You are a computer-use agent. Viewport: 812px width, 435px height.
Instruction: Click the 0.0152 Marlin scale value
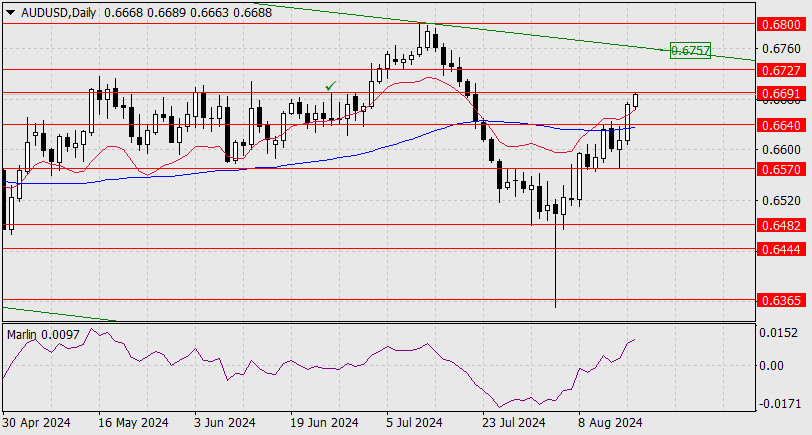pyautogui.click(x=779, y=333)
